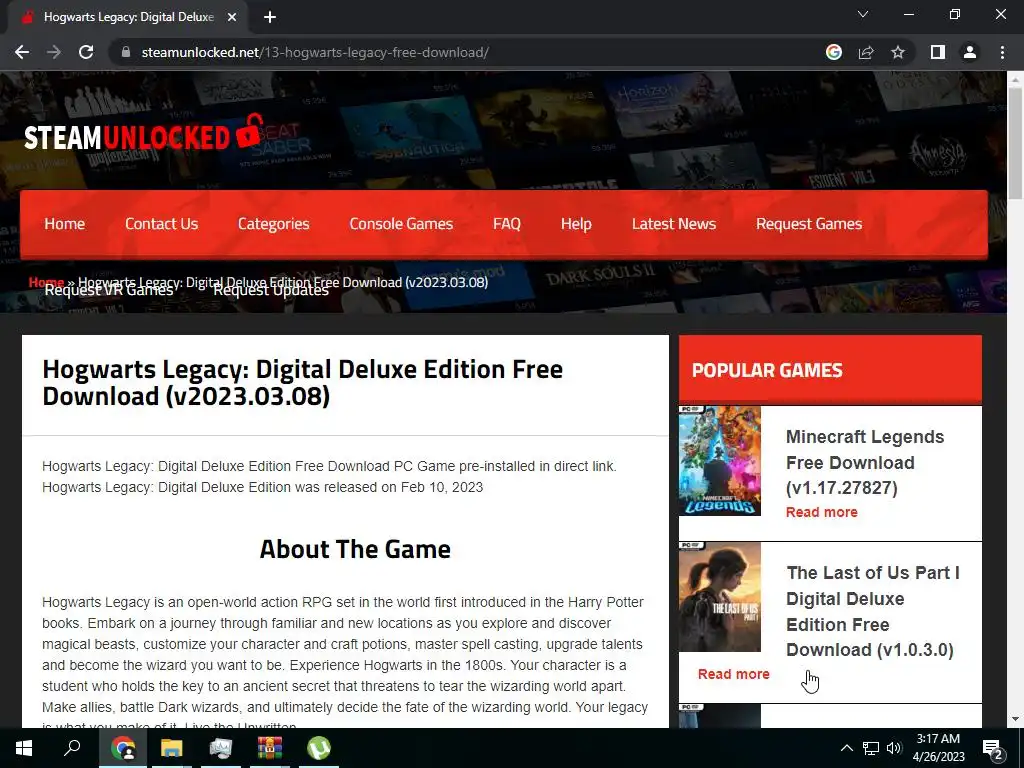Click Read more under The Last of Us
Screen dimensions: 1024x768
click(x=733, y=674)
